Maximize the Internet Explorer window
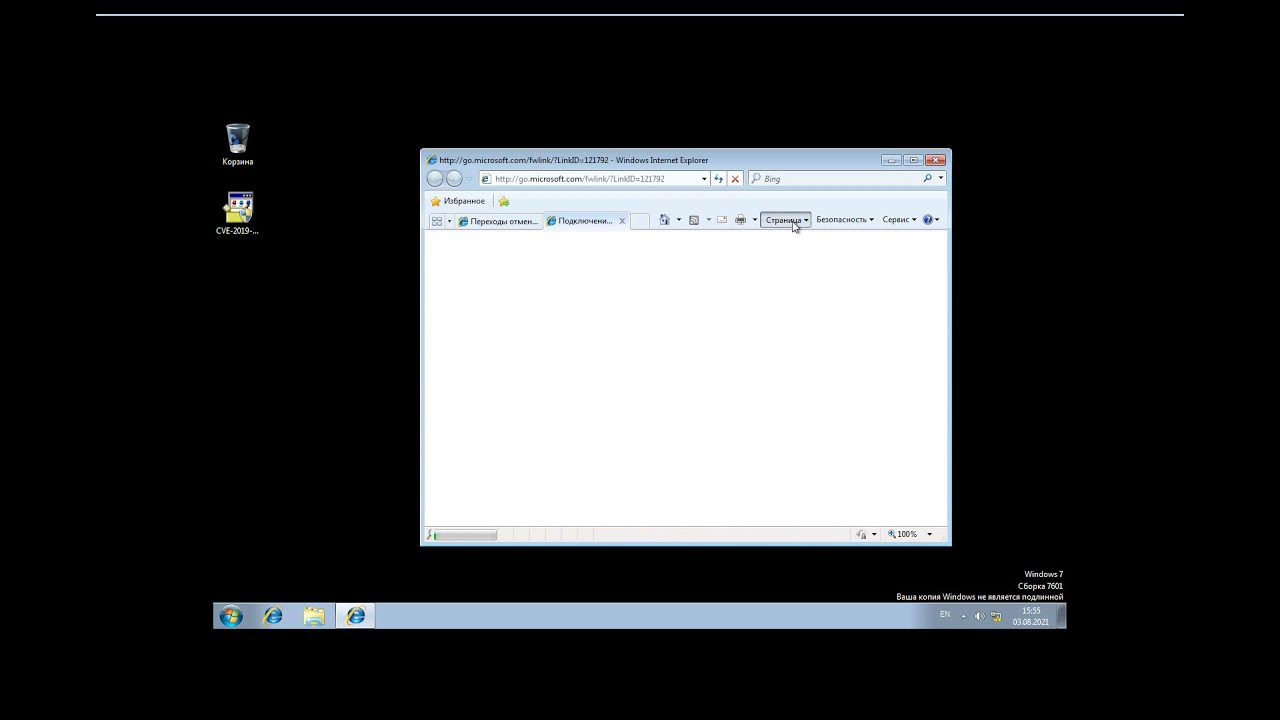The width and height of the screenshot is (1280, 720). point(912,160)
